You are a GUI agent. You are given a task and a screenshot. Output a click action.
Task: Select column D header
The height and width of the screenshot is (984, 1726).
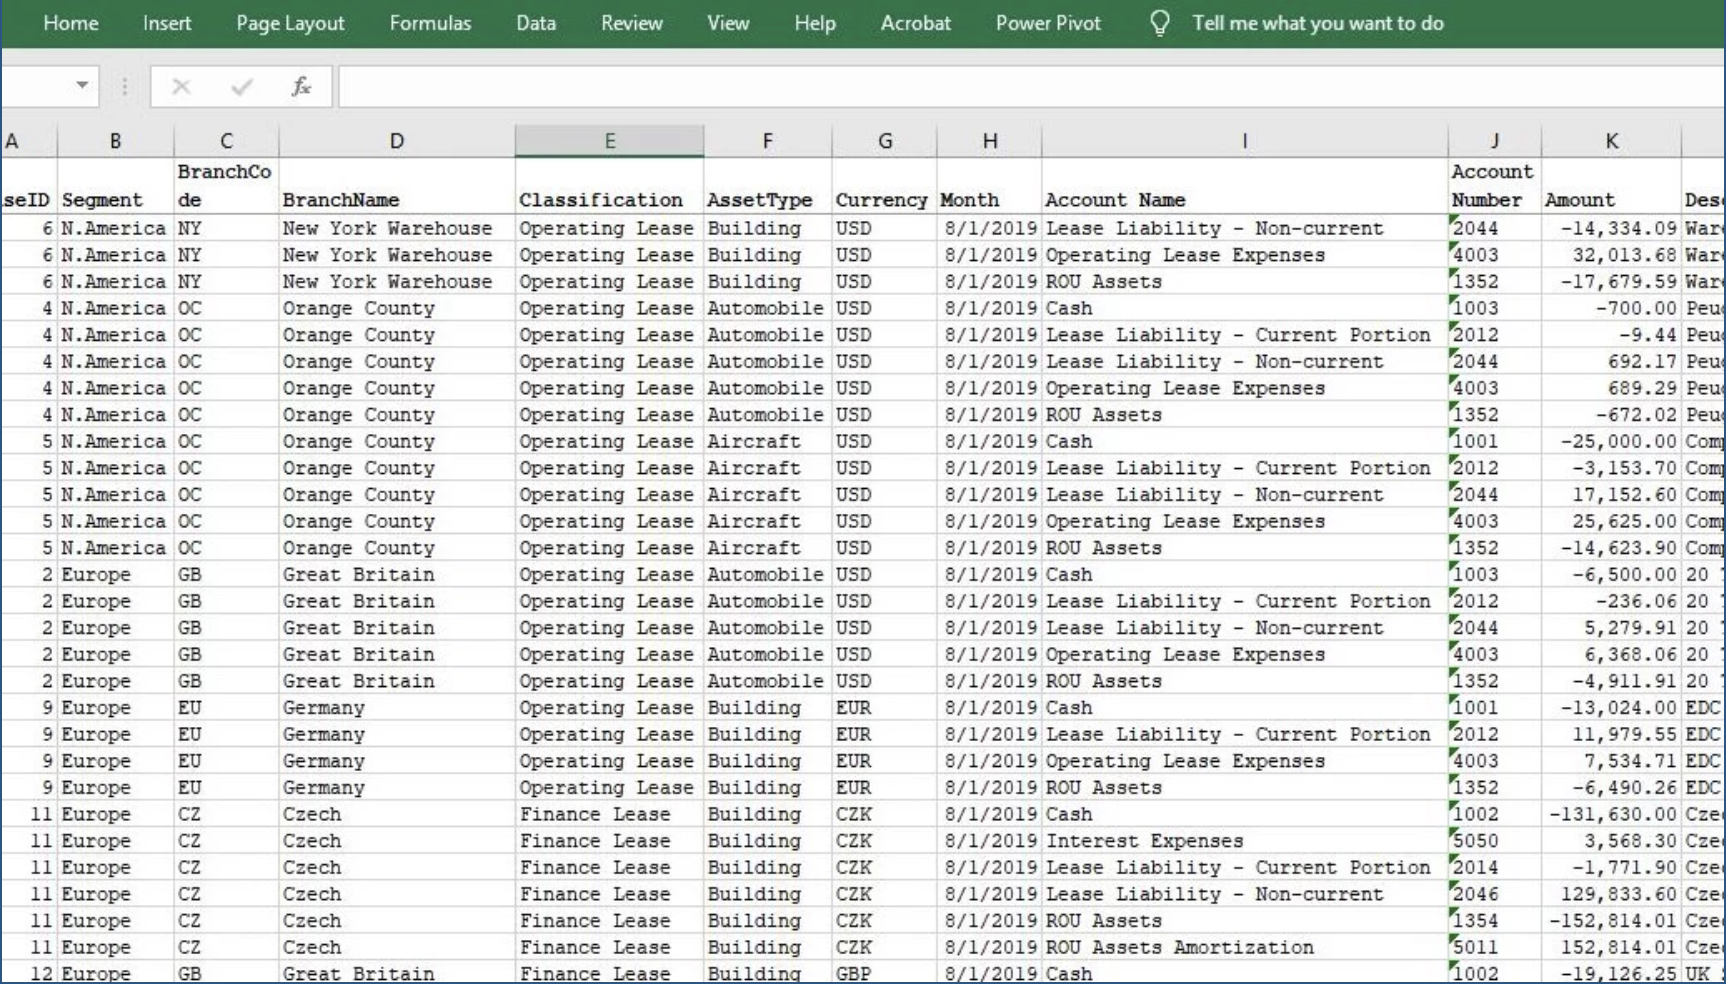click(397, 141)
